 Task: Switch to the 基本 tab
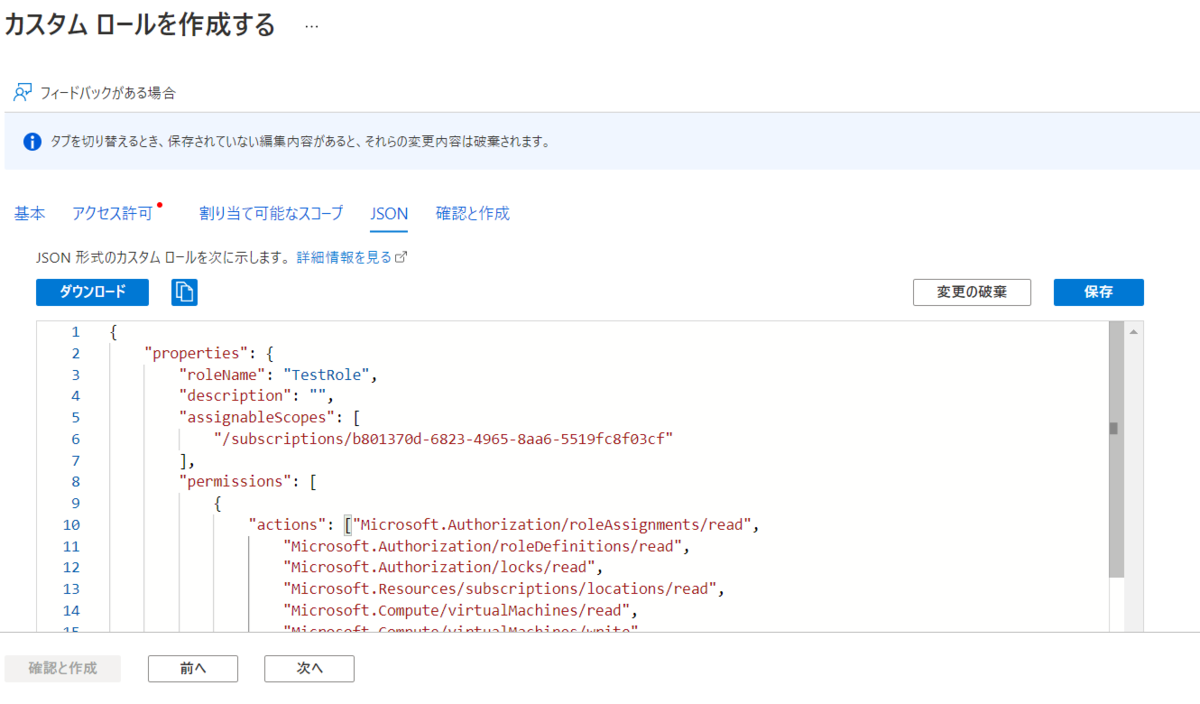tap(29, 213)
